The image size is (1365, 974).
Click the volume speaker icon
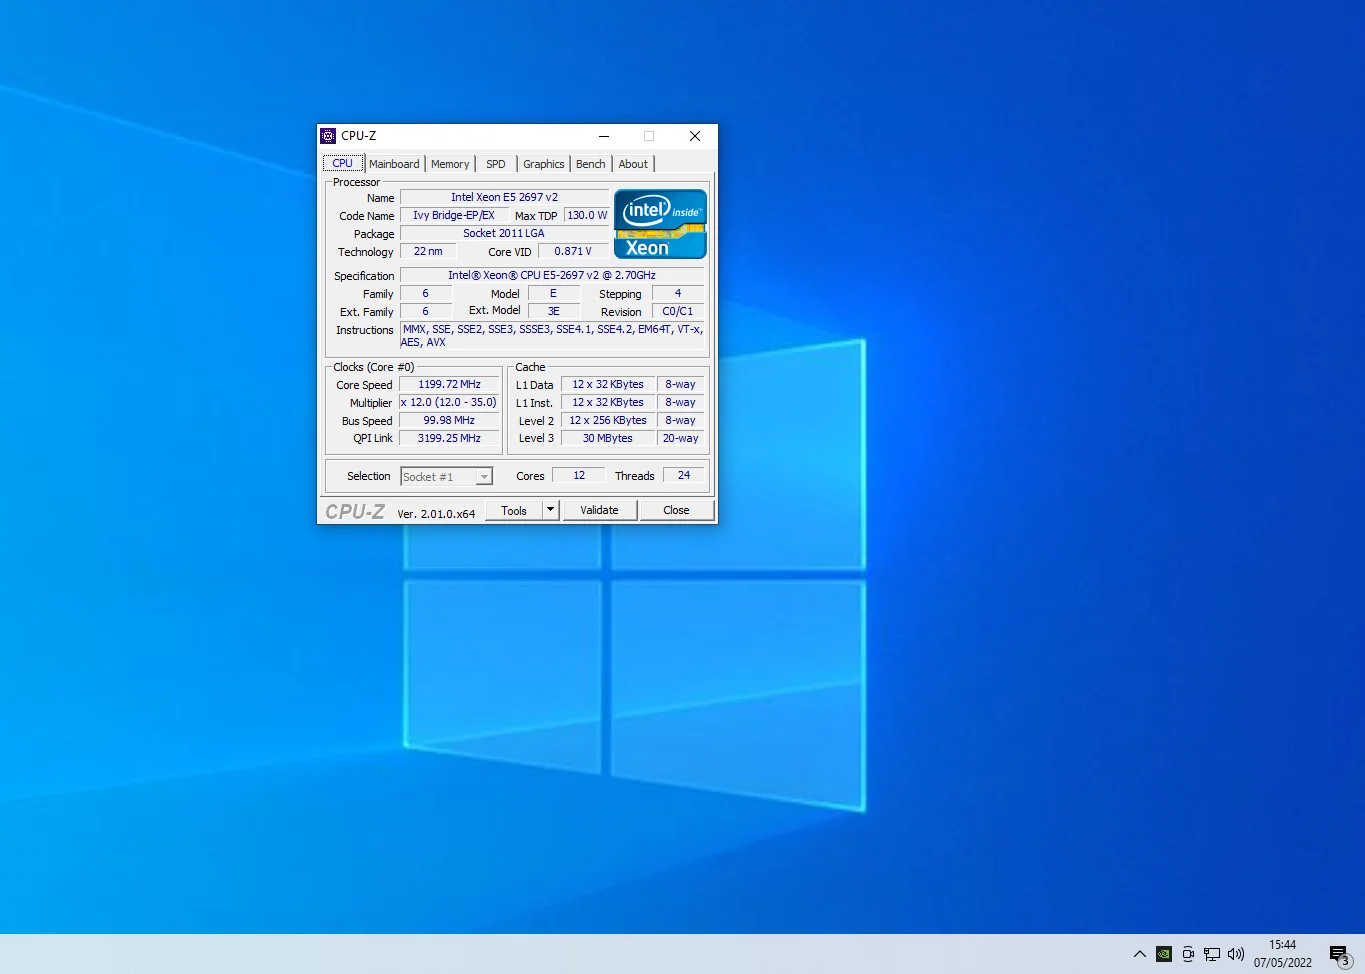[x=1236, y=954]
